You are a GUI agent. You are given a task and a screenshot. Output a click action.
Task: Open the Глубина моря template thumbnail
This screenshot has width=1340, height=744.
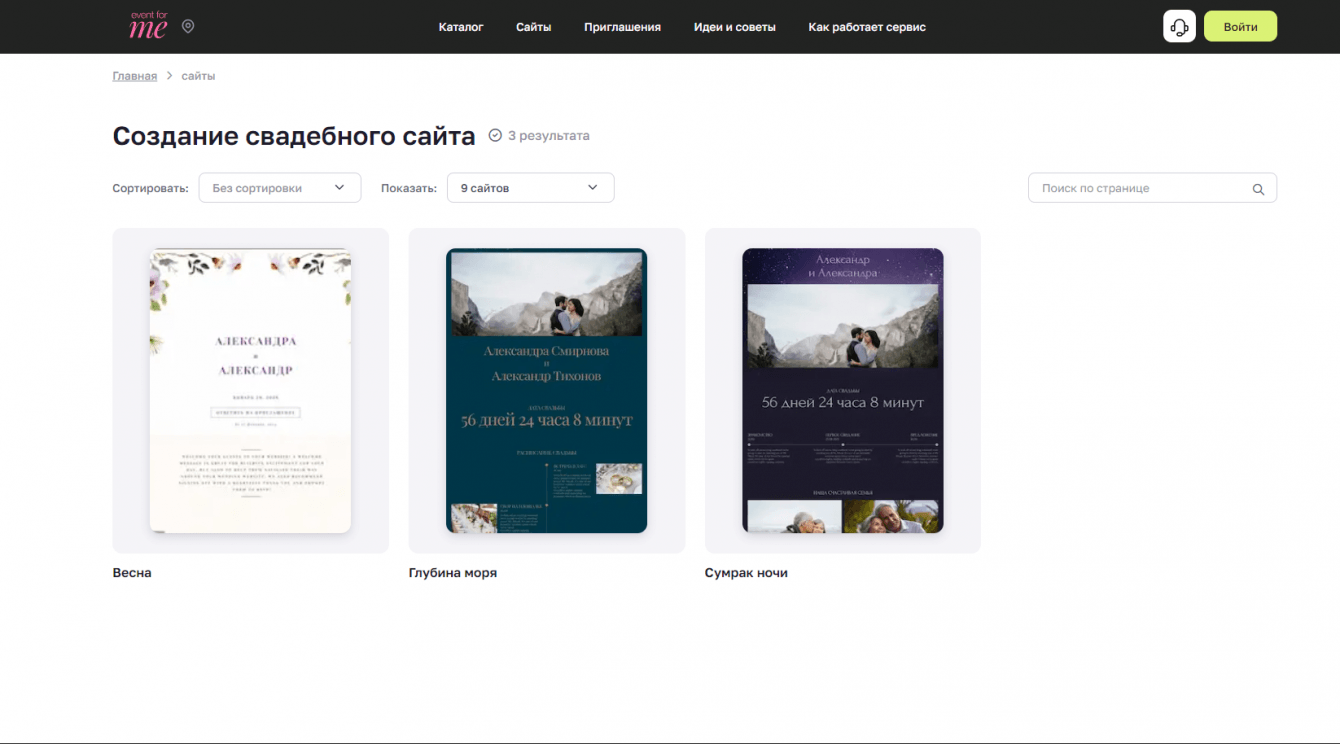point(546,390)
